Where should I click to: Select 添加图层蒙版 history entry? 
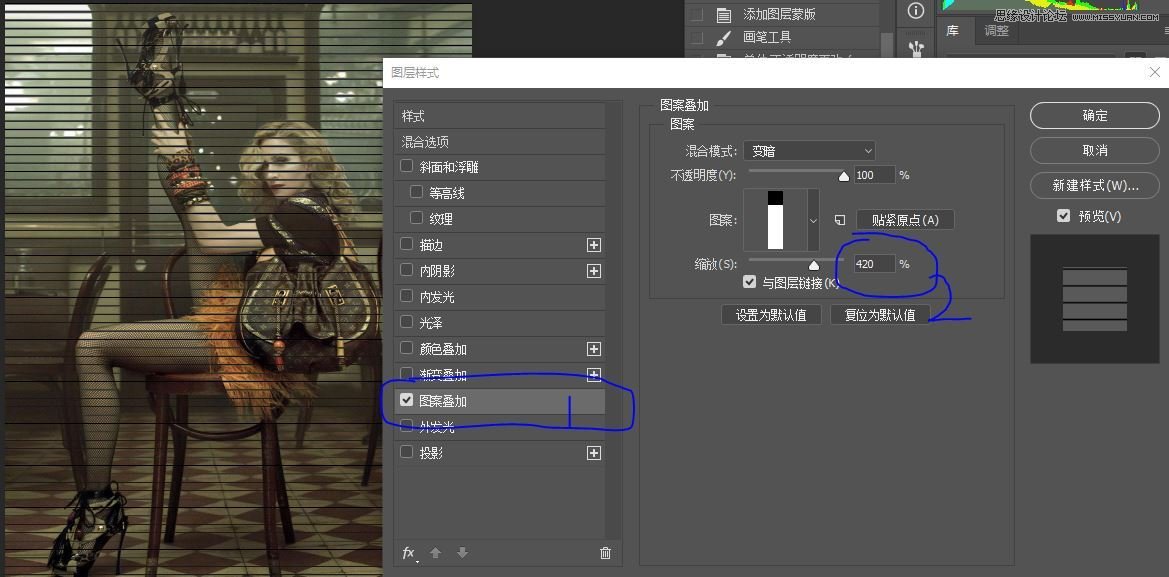tap(779, 14)
